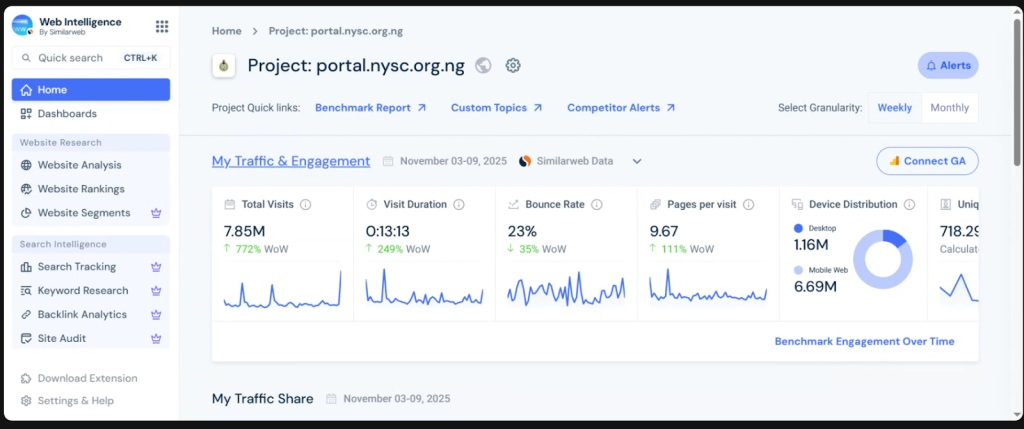Screen dimensions: 1024x429
Task: Expand the Similarweb Data source dropdown
Action: [637, 161]
